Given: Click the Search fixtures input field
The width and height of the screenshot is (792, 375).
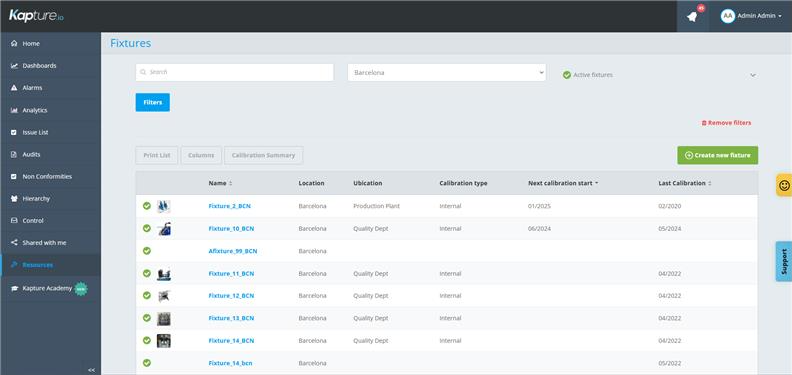Looking at the screenshot, I should pos(234,72).
